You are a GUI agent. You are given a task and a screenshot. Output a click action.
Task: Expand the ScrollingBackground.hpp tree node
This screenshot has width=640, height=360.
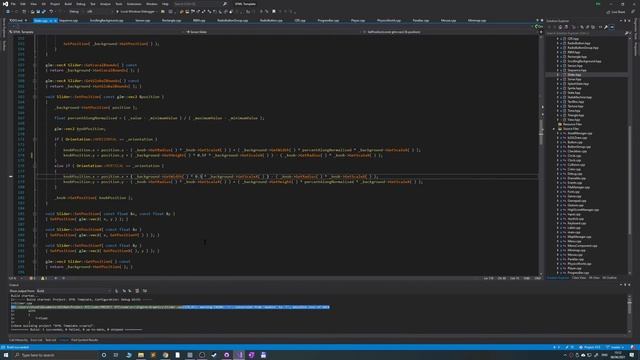(558, 61)
